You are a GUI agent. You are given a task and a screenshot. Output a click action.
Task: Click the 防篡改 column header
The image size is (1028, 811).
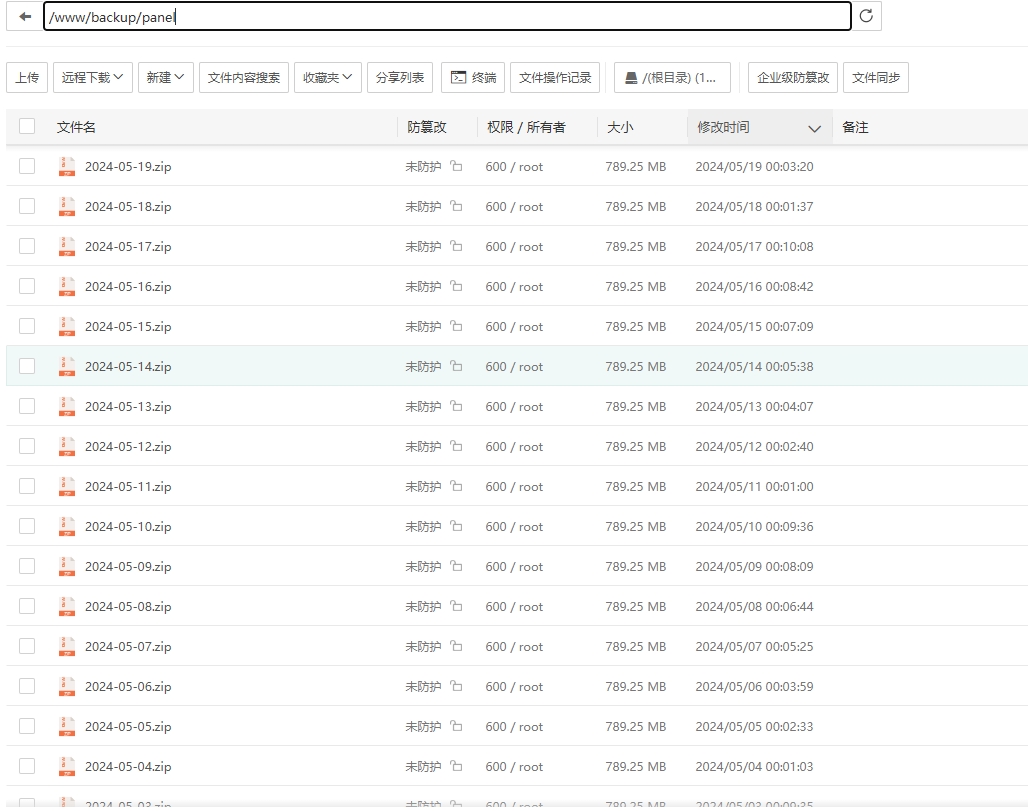(427, 127)
